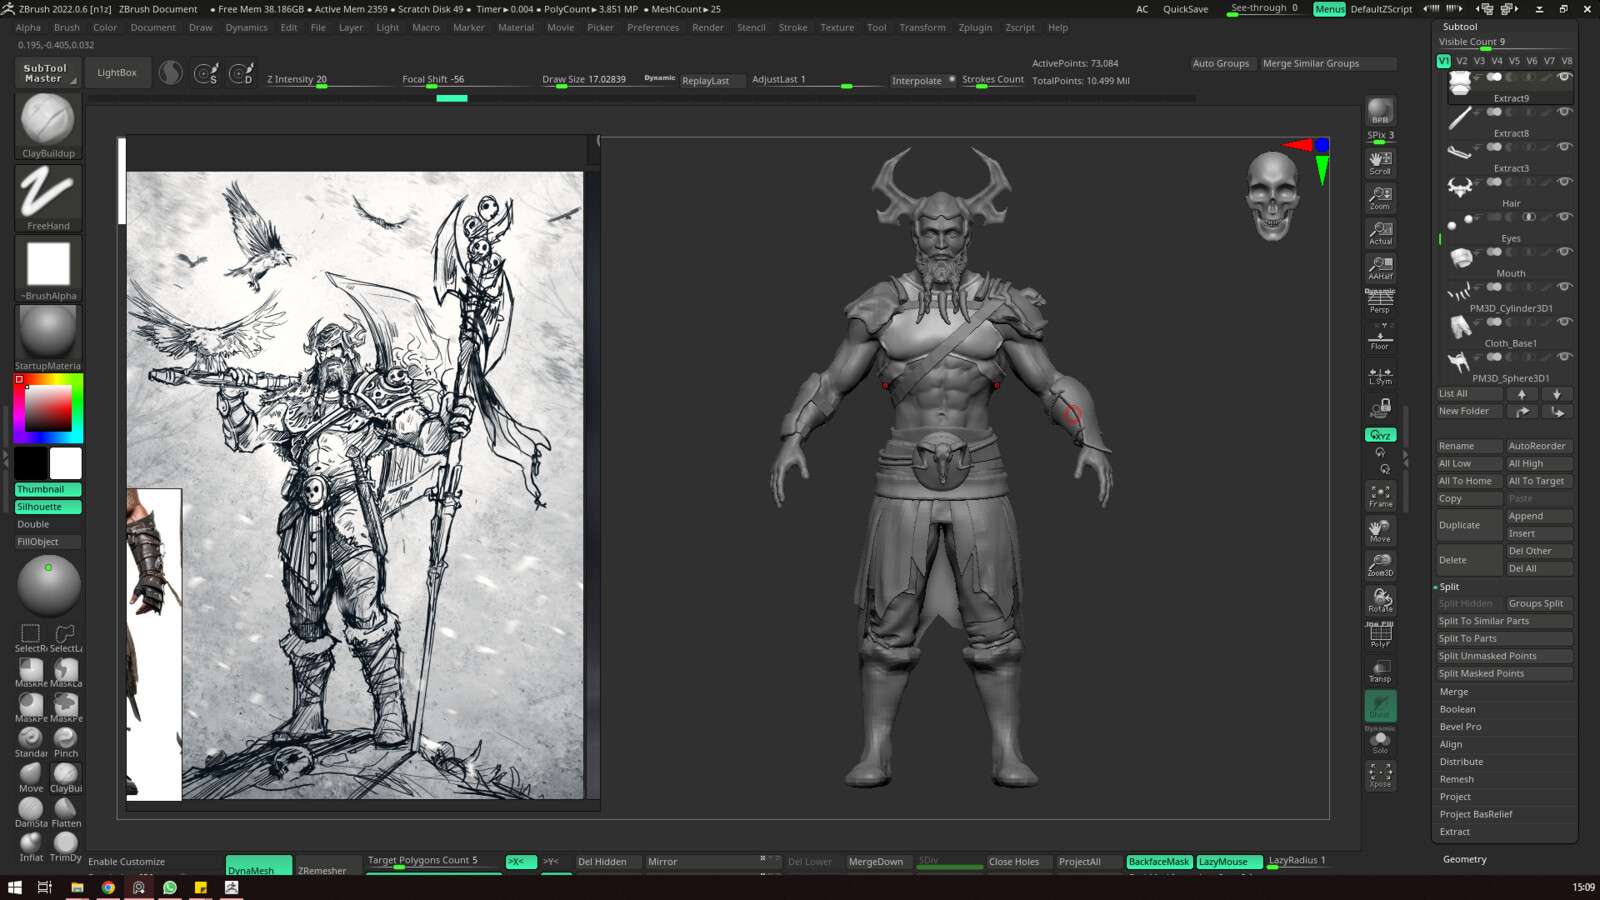This screenshot has height=900, width=1600.
Task: Open the Windows Start menu
Action: 14,887
